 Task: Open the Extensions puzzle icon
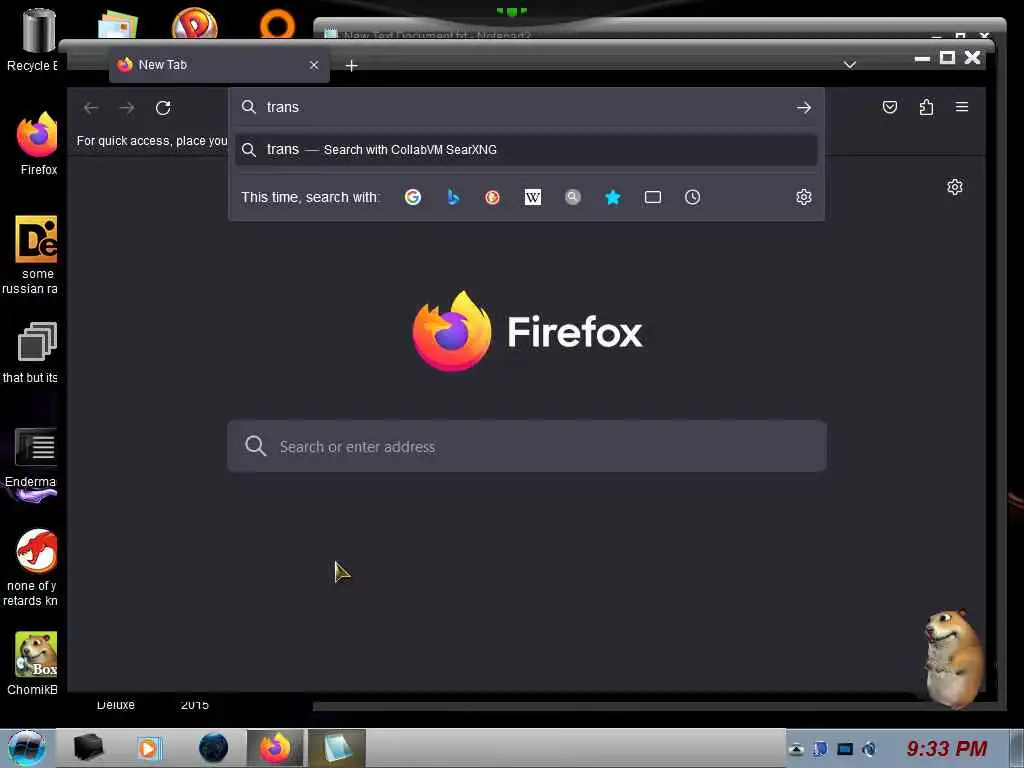tap(926, 107)
